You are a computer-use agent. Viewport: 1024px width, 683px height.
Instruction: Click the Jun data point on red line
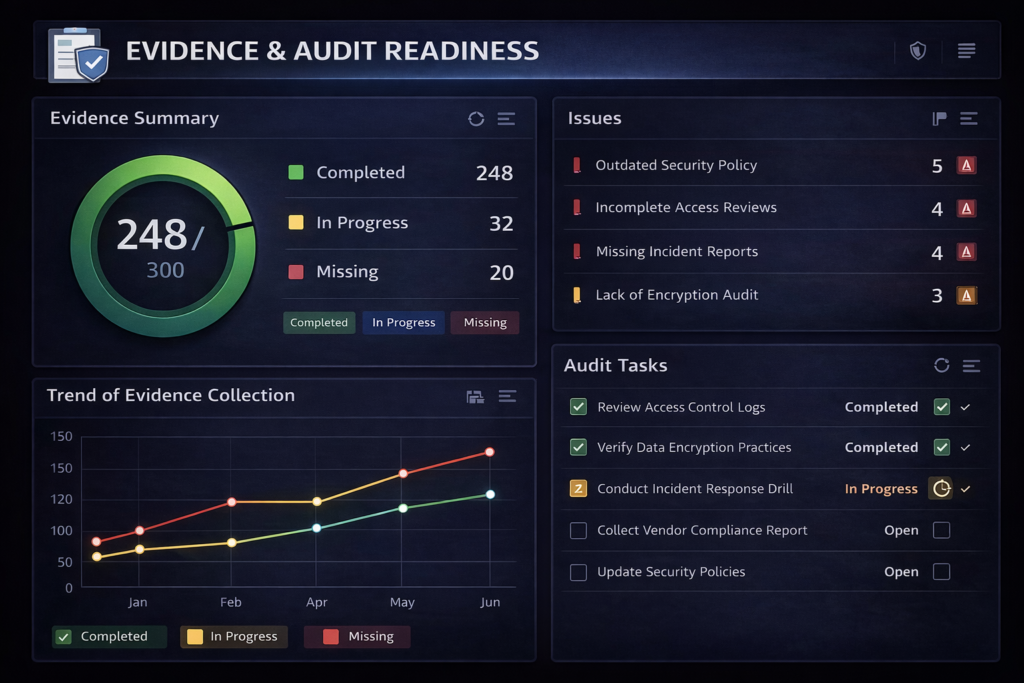point(490,452)
